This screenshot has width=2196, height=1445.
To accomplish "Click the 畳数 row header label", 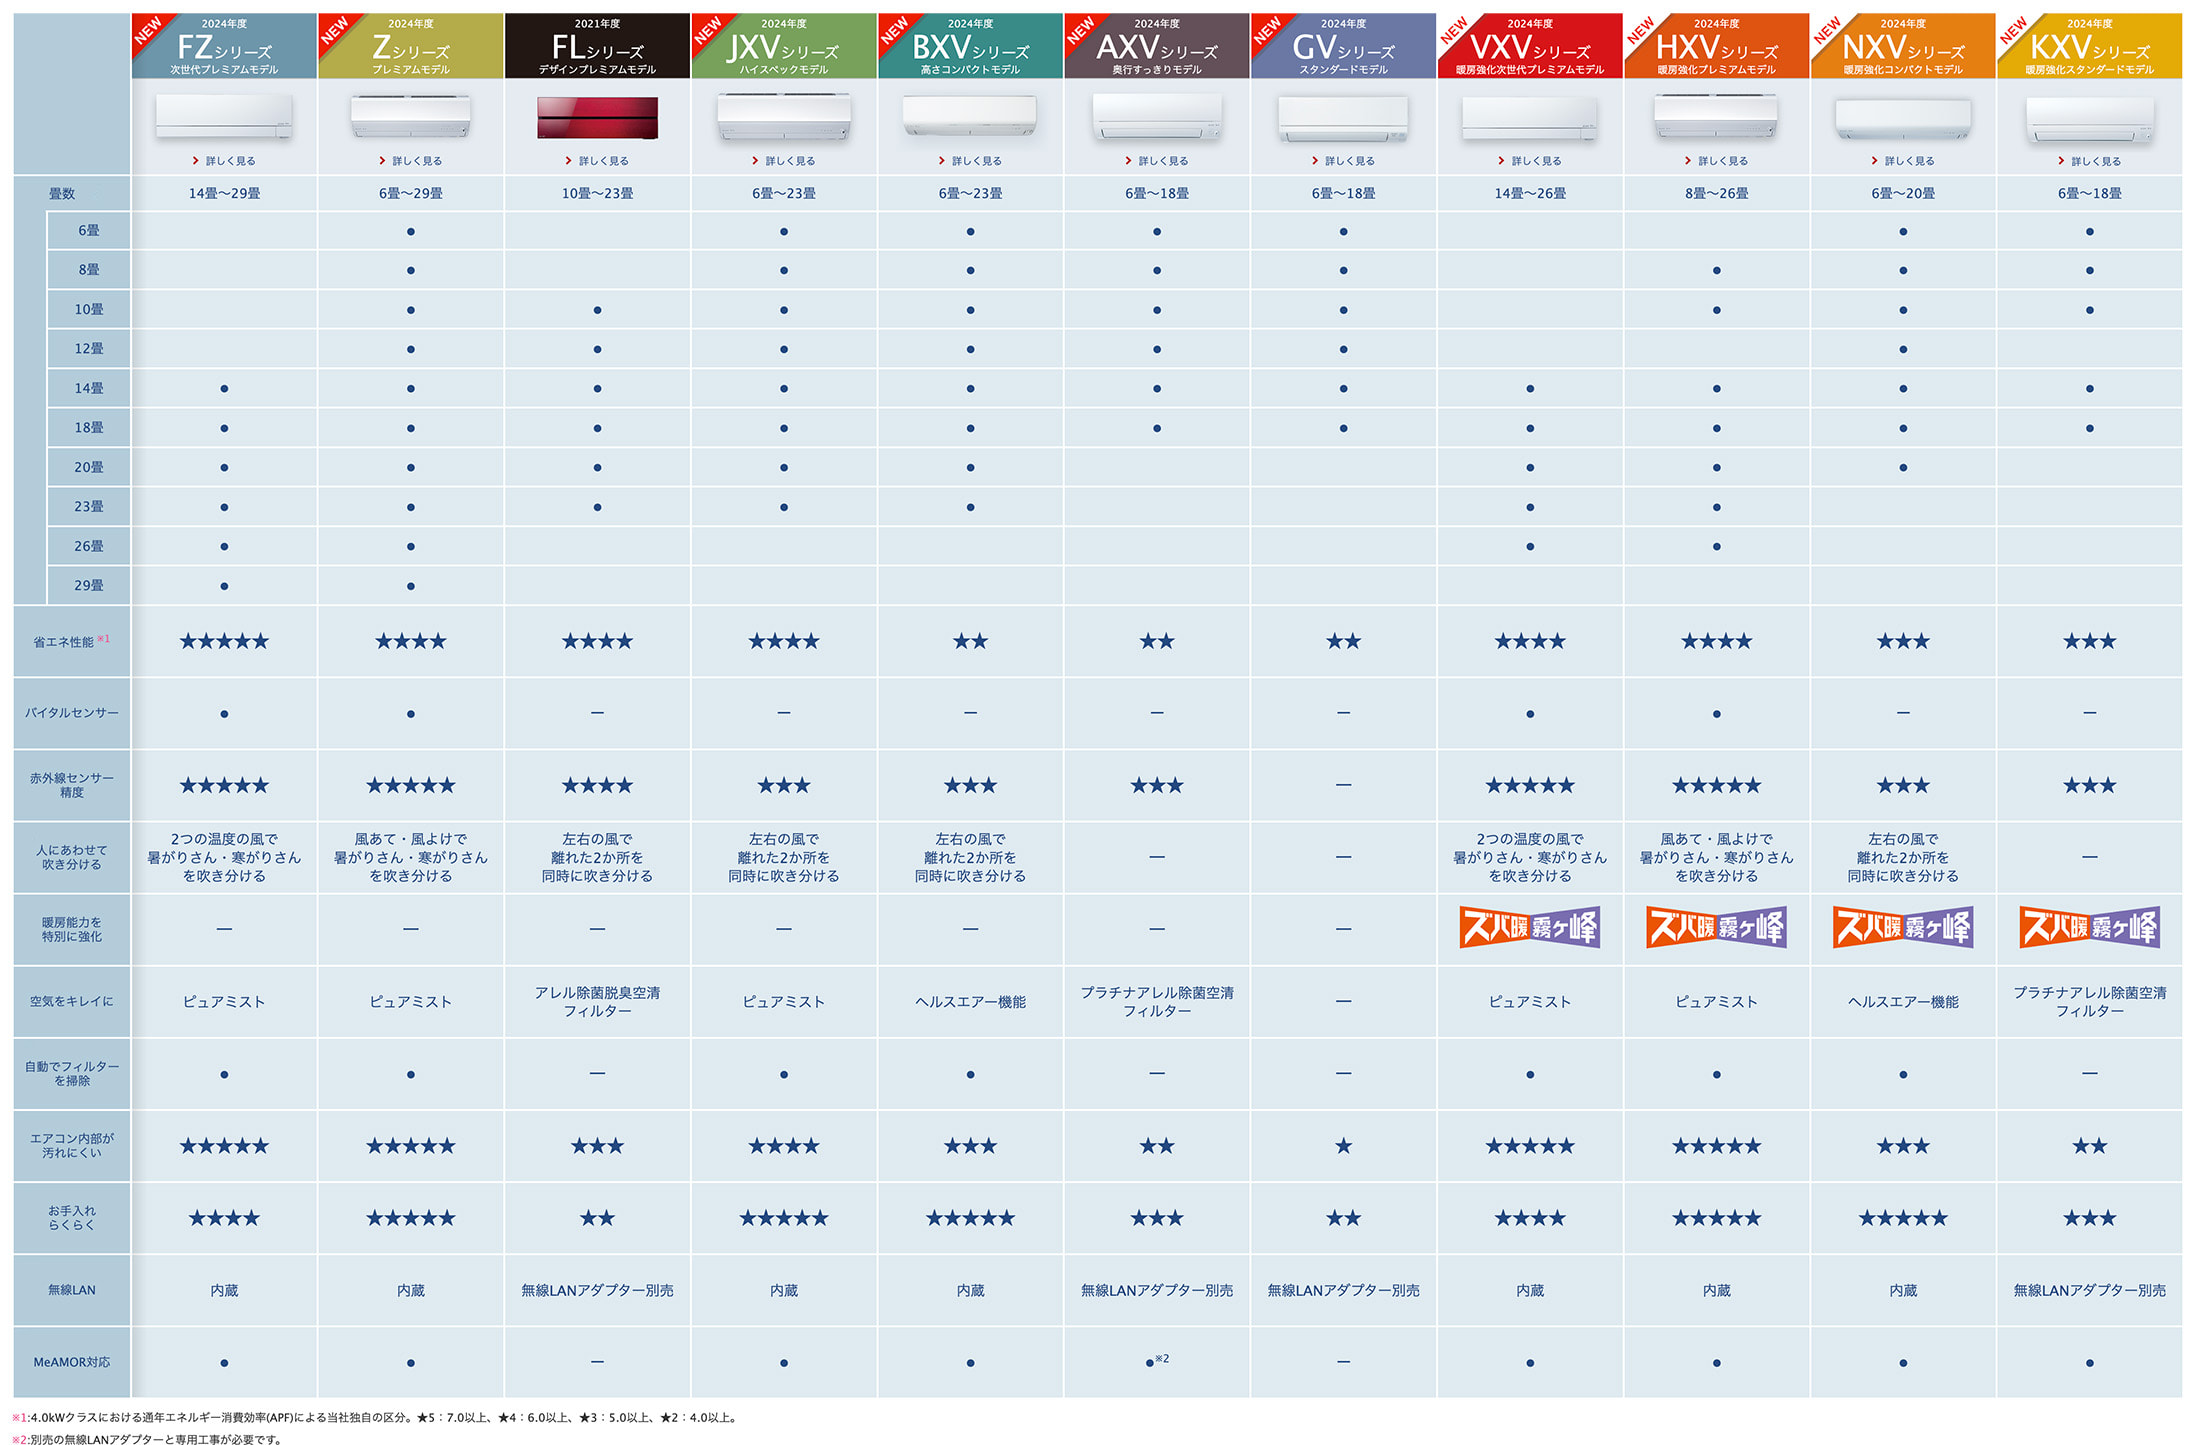I will tap(62, 194).
